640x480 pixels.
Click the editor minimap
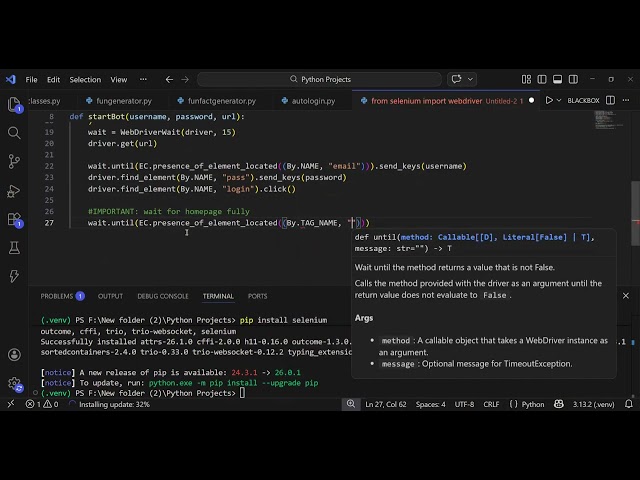click(x=609, y=120)
